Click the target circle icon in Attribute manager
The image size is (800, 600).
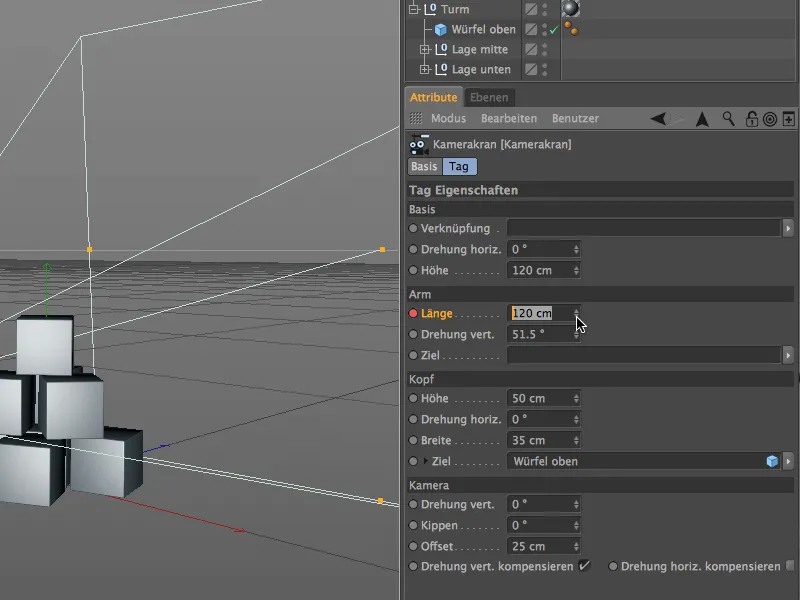click(x=769, y=119)
